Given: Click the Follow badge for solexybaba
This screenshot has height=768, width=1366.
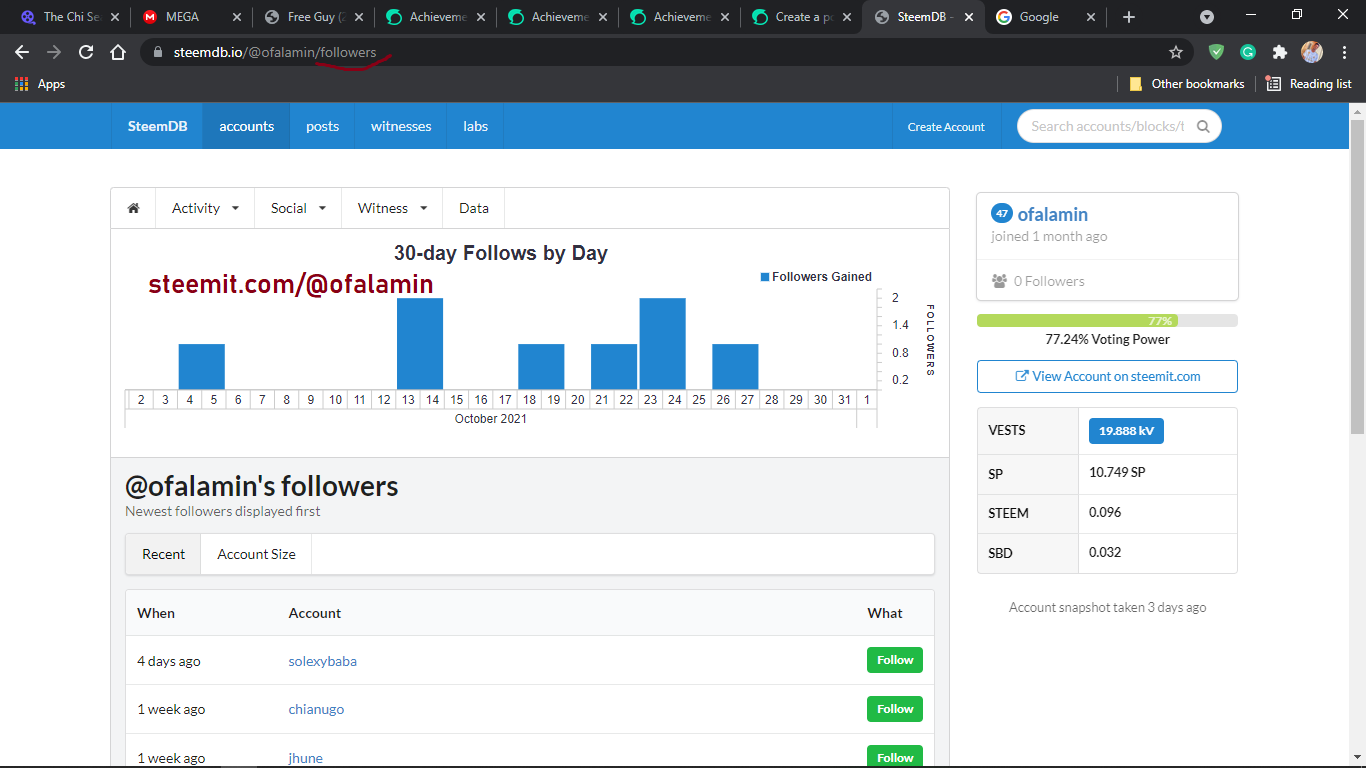Looking at the screenshot, I should coord(895,660).
